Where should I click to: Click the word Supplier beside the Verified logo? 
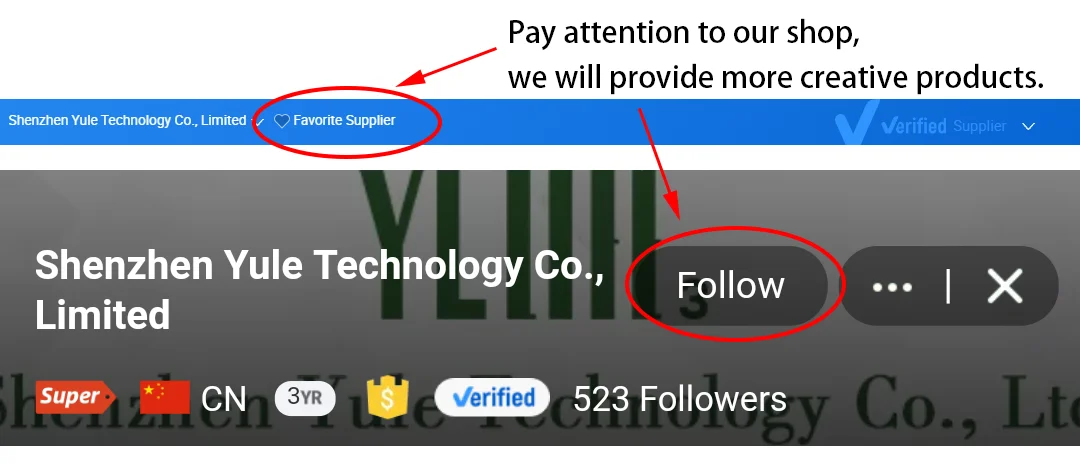coord(979,126)
